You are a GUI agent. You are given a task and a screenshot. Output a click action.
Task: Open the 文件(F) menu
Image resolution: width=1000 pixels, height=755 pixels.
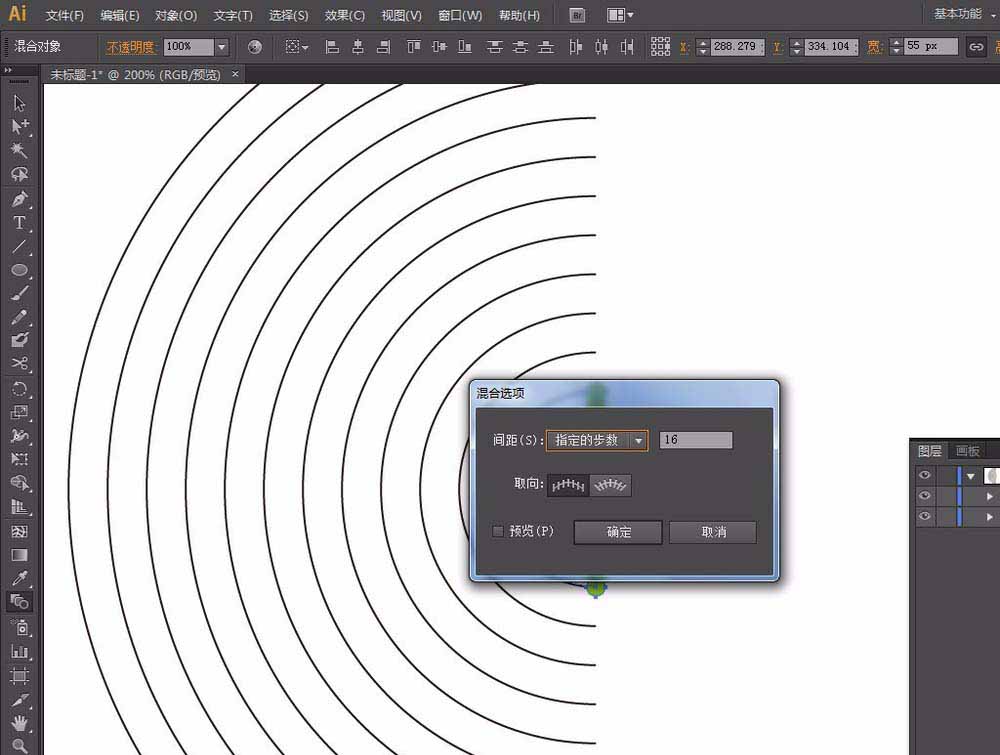pos(64,15)
